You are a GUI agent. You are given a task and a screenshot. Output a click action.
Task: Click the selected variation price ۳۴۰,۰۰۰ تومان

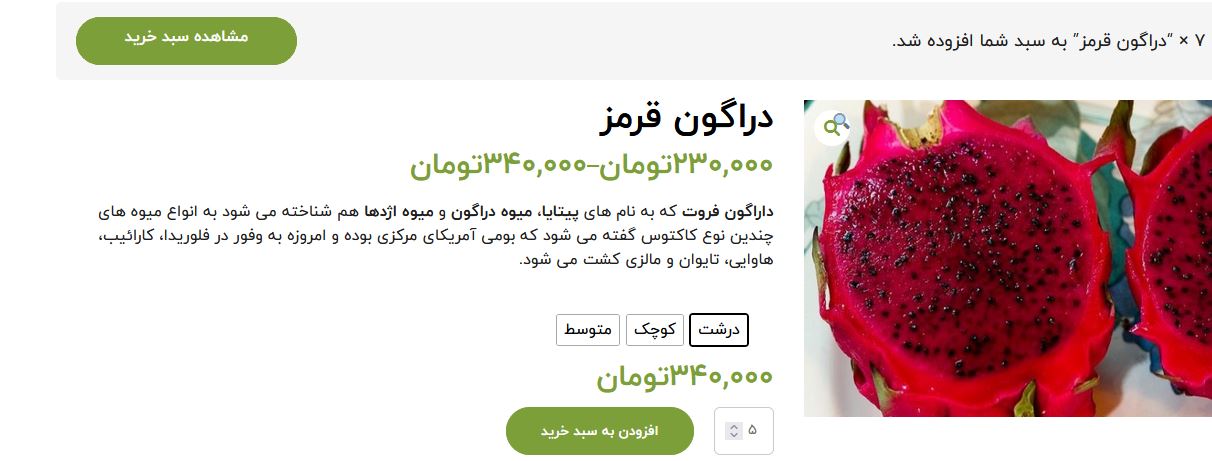[x=685, y=376]
